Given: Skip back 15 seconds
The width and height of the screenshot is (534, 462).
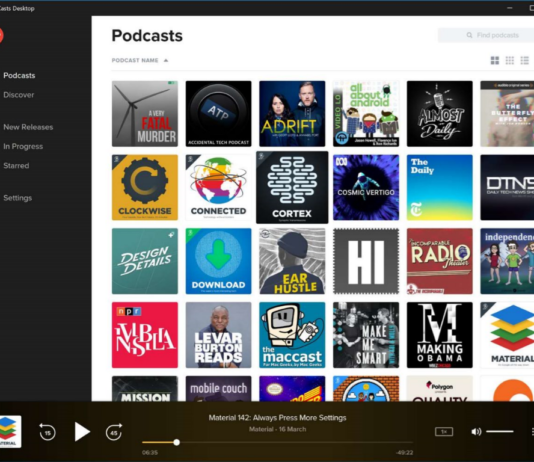Looking at the screenshot, I should click(x=47, y=432).
